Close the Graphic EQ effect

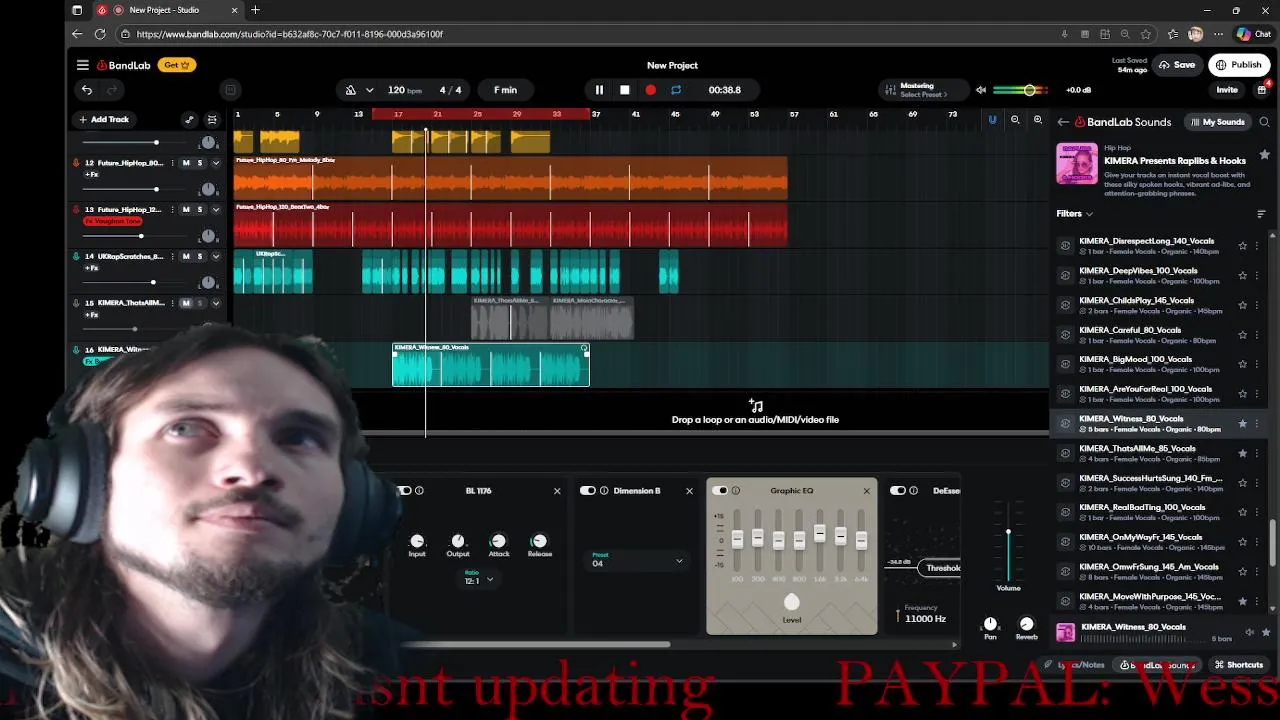(866, 491)
